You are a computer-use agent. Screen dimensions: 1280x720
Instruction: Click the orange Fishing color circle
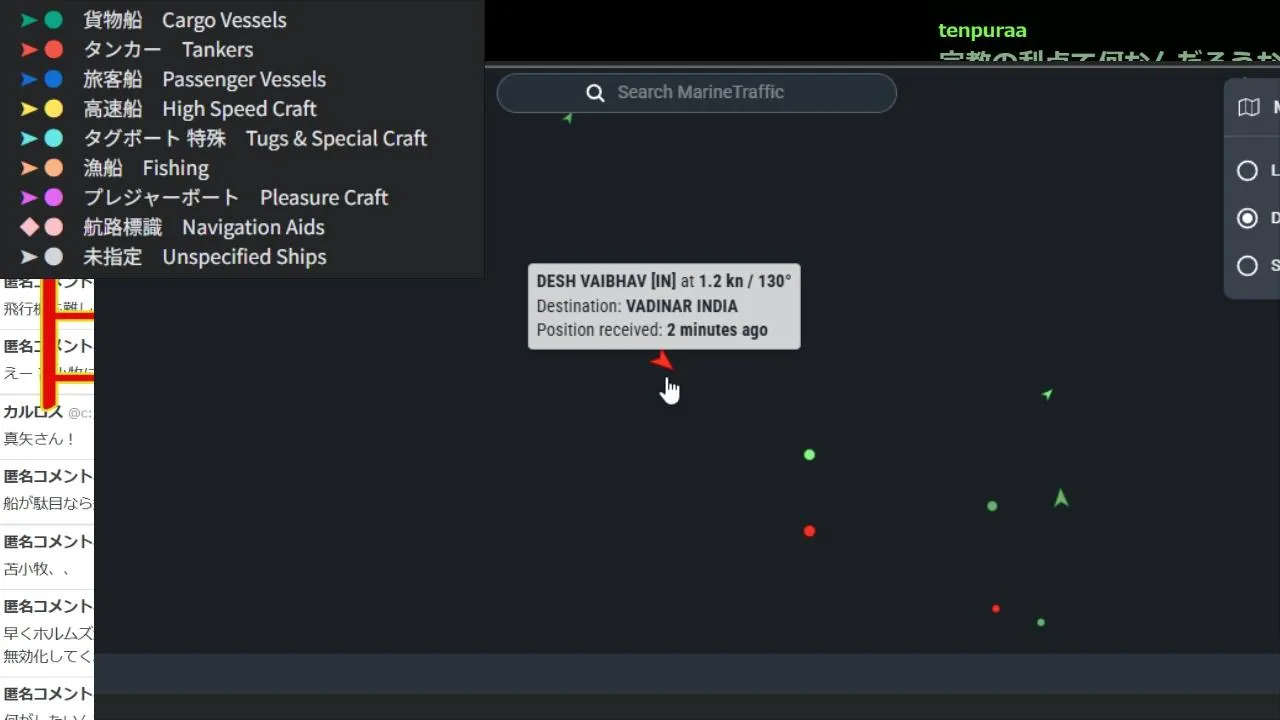pyautogui.click(x=54, y=168)
